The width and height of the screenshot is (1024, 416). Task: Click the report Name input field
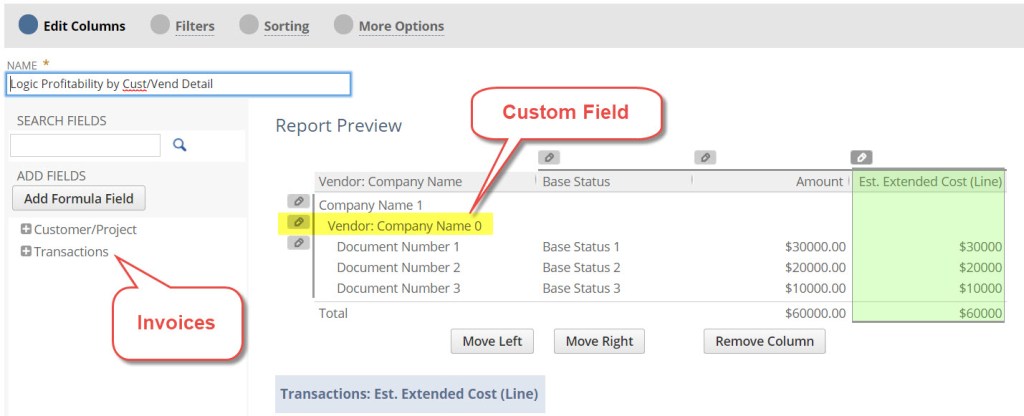pyautogui.click(x=178, y=84)
